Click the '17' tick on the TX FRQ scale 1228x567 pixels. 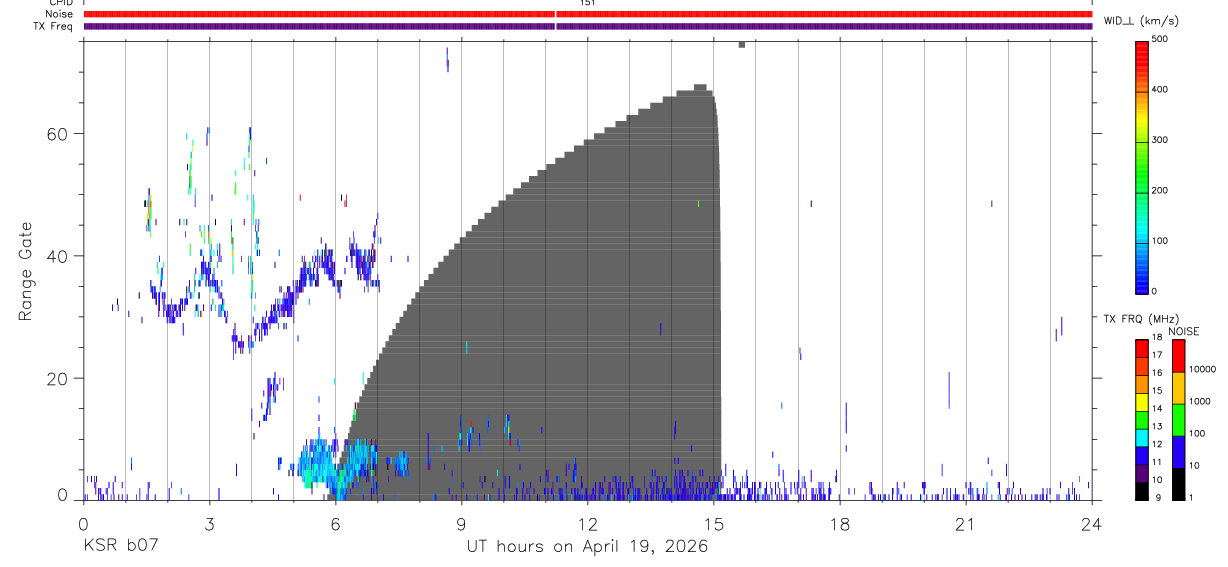pyautogui.click(x=1158, y=355)
